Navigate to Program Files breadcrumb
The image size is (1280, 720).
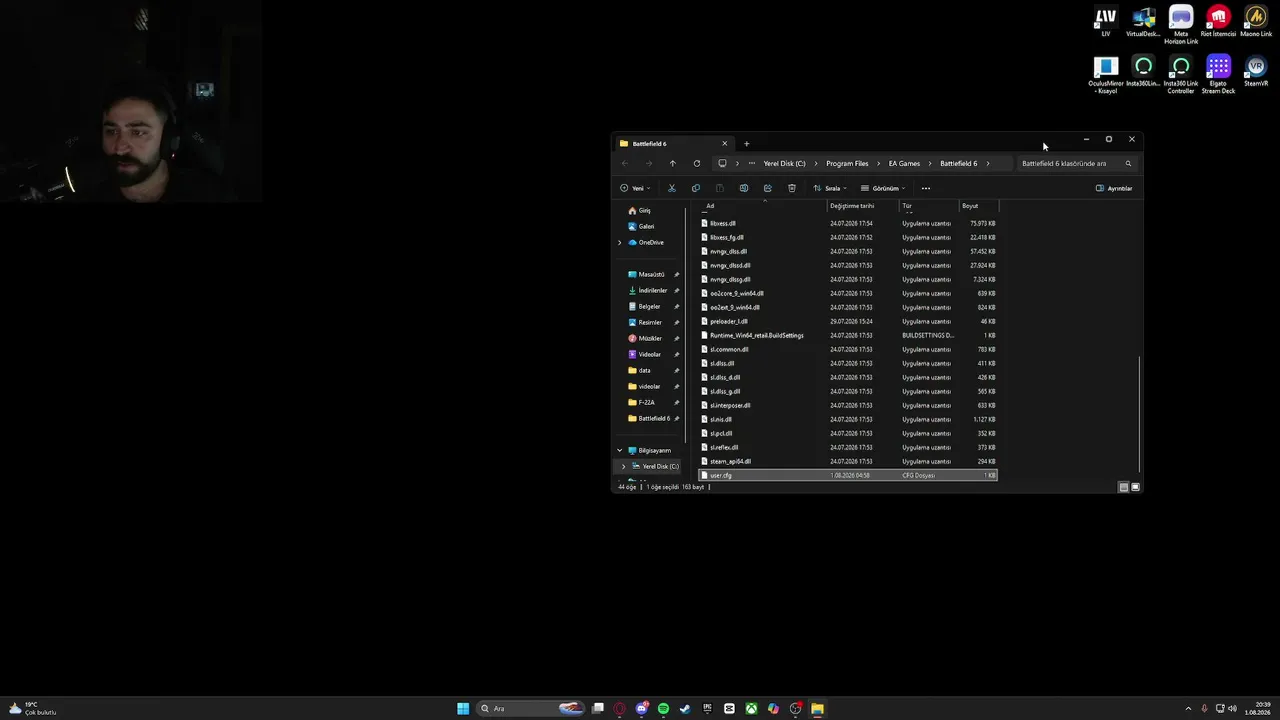coord(847,163)
